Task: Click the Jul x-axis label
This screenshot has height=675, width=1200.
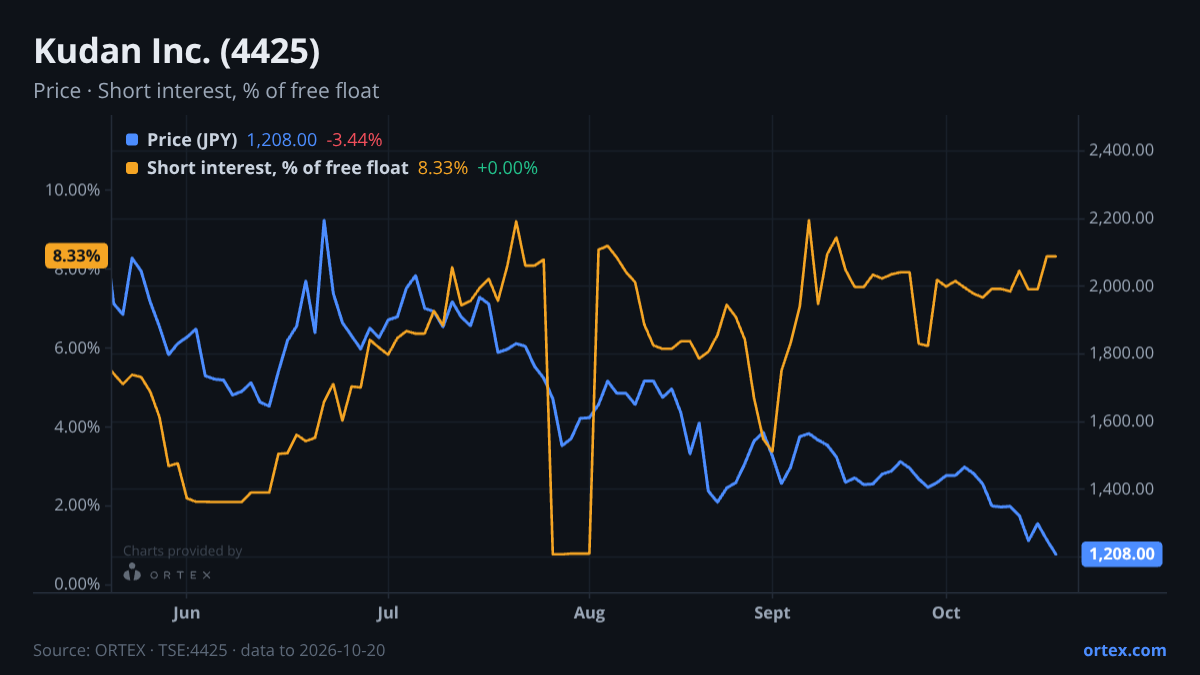Action: 390,612
